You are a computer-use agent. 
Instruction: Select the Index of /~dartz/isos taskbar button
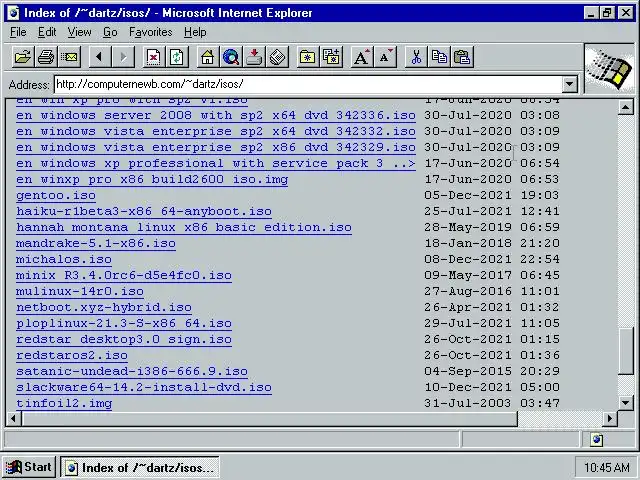[x=140, y=468]
